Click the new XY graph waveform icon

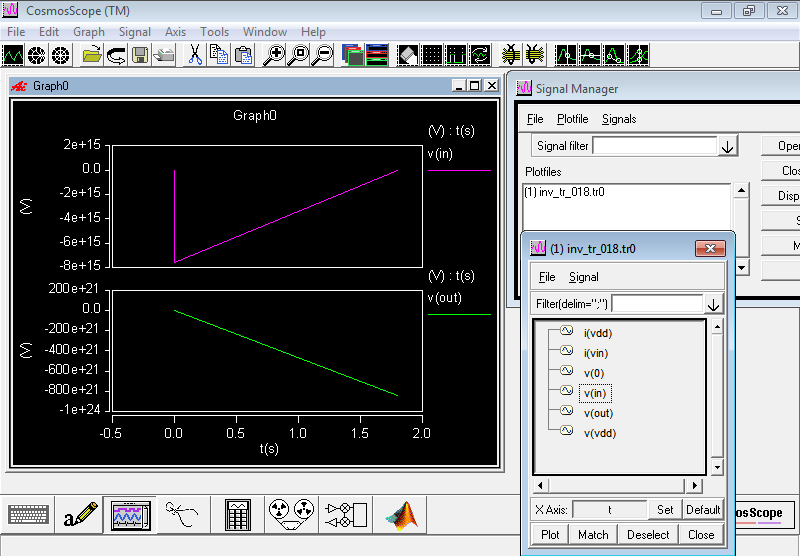[x=13, y=55]
